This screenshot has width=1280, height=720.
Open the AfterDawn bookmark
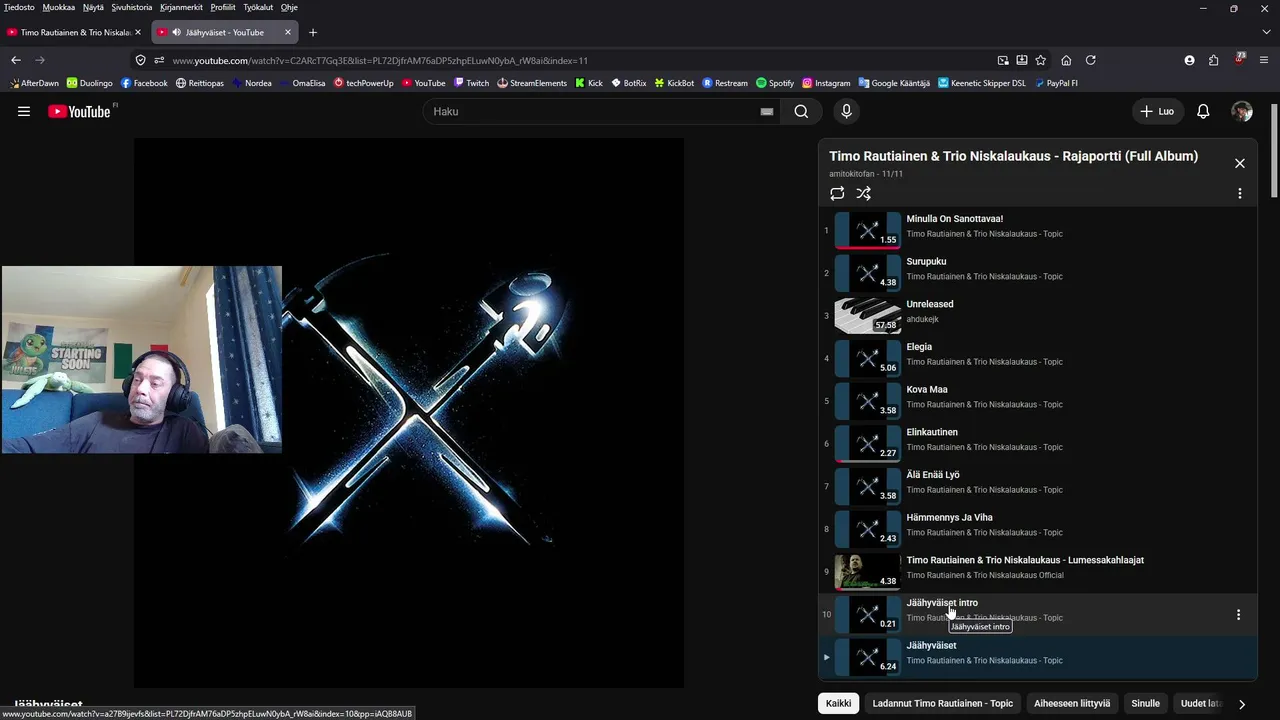34,83
